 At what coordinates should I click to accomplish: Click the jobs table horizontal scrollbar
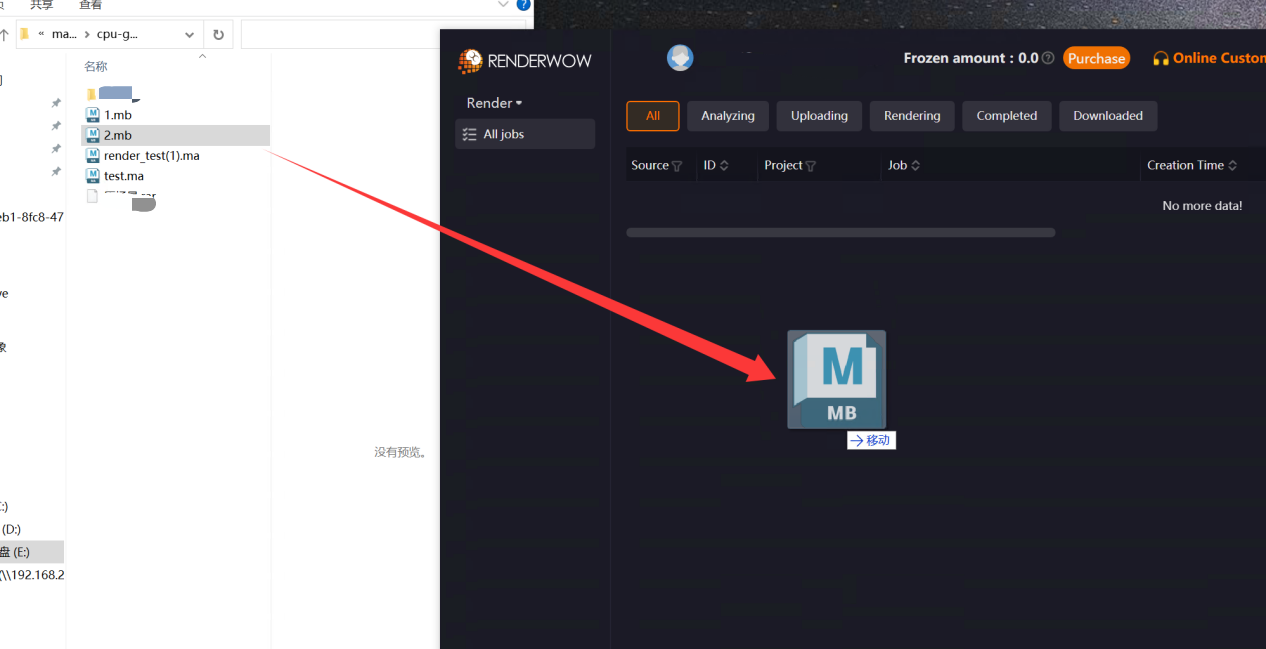(840, 233)
